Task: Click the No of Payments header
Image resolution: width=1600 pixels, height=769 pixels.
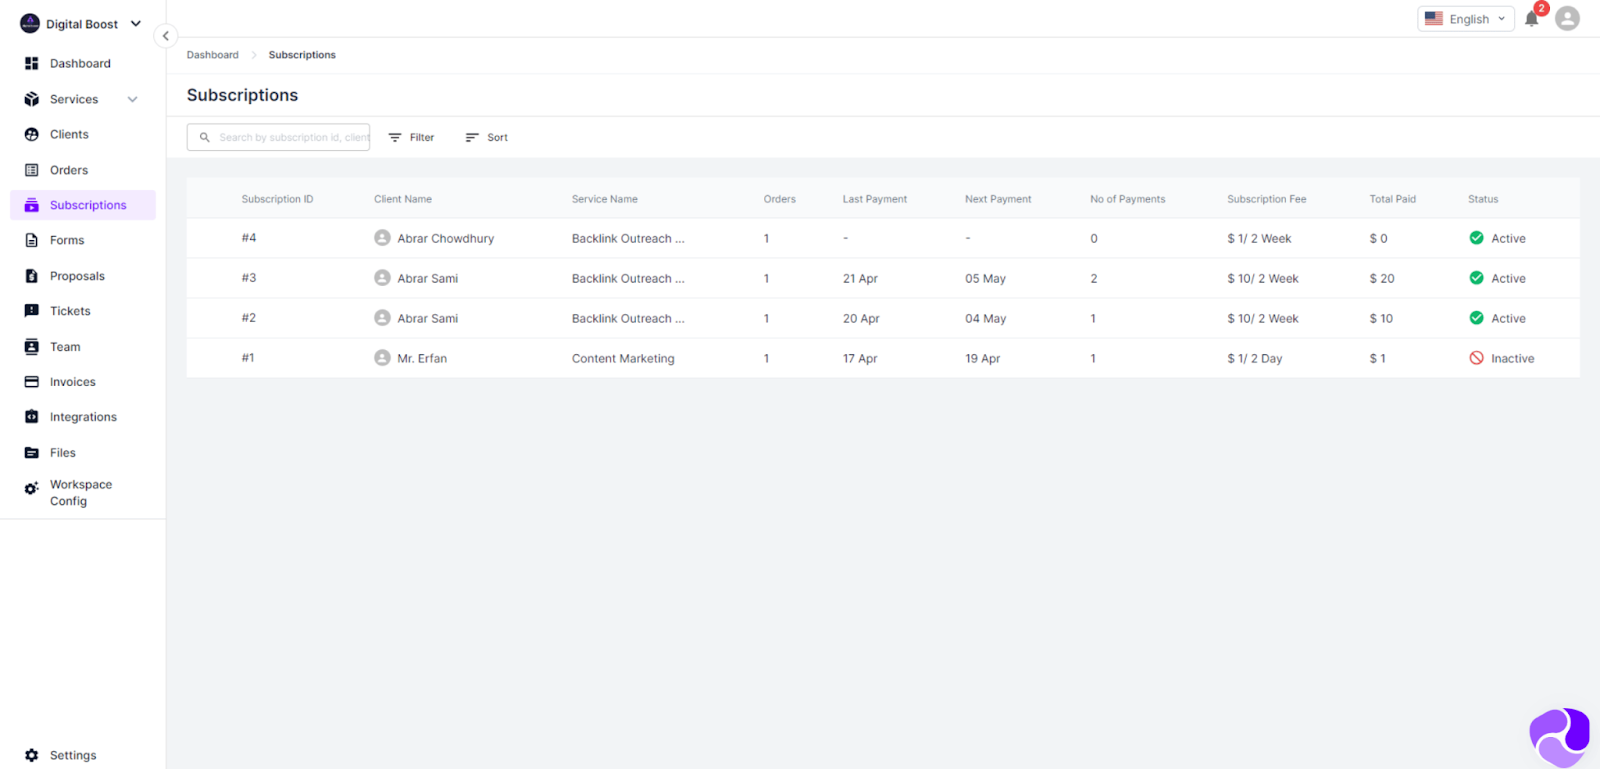Action: tap(1128, 199)
